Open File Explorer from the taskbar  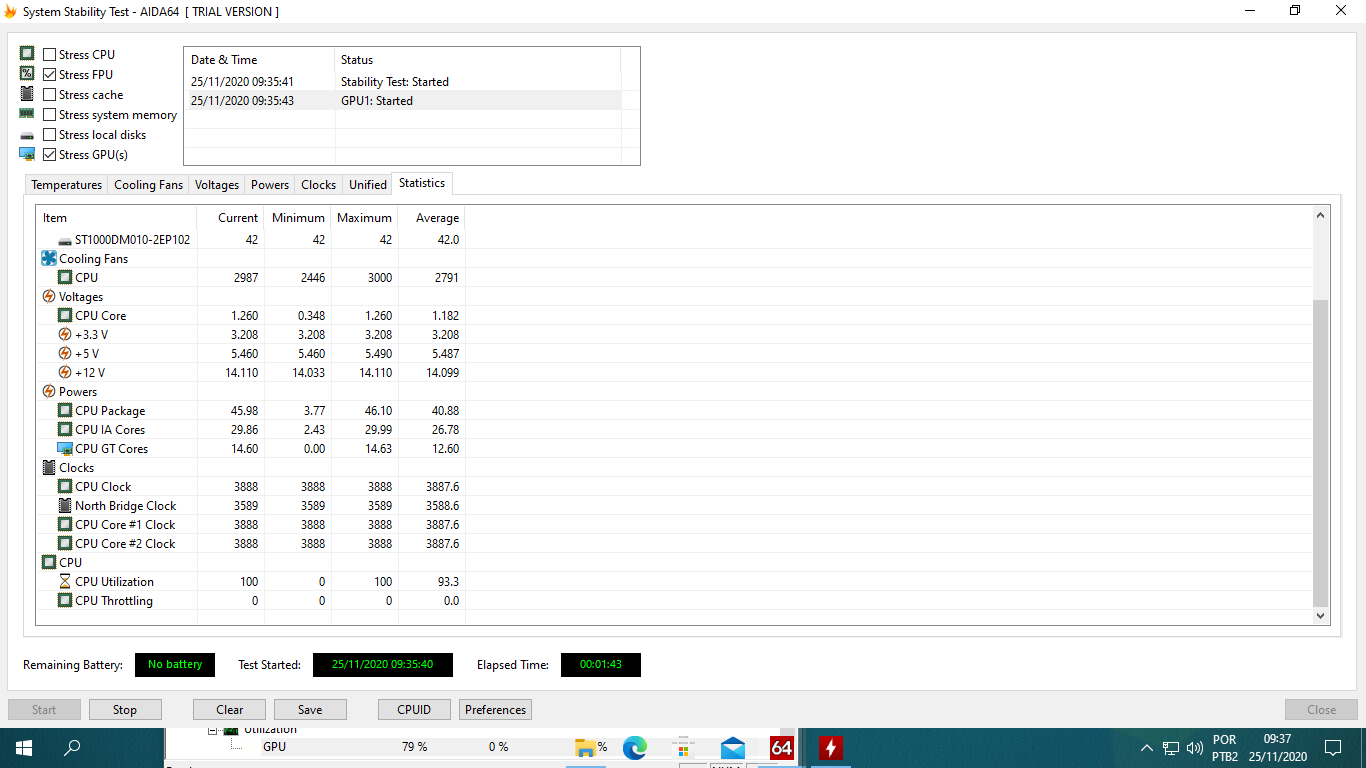(x=586, y=747)
